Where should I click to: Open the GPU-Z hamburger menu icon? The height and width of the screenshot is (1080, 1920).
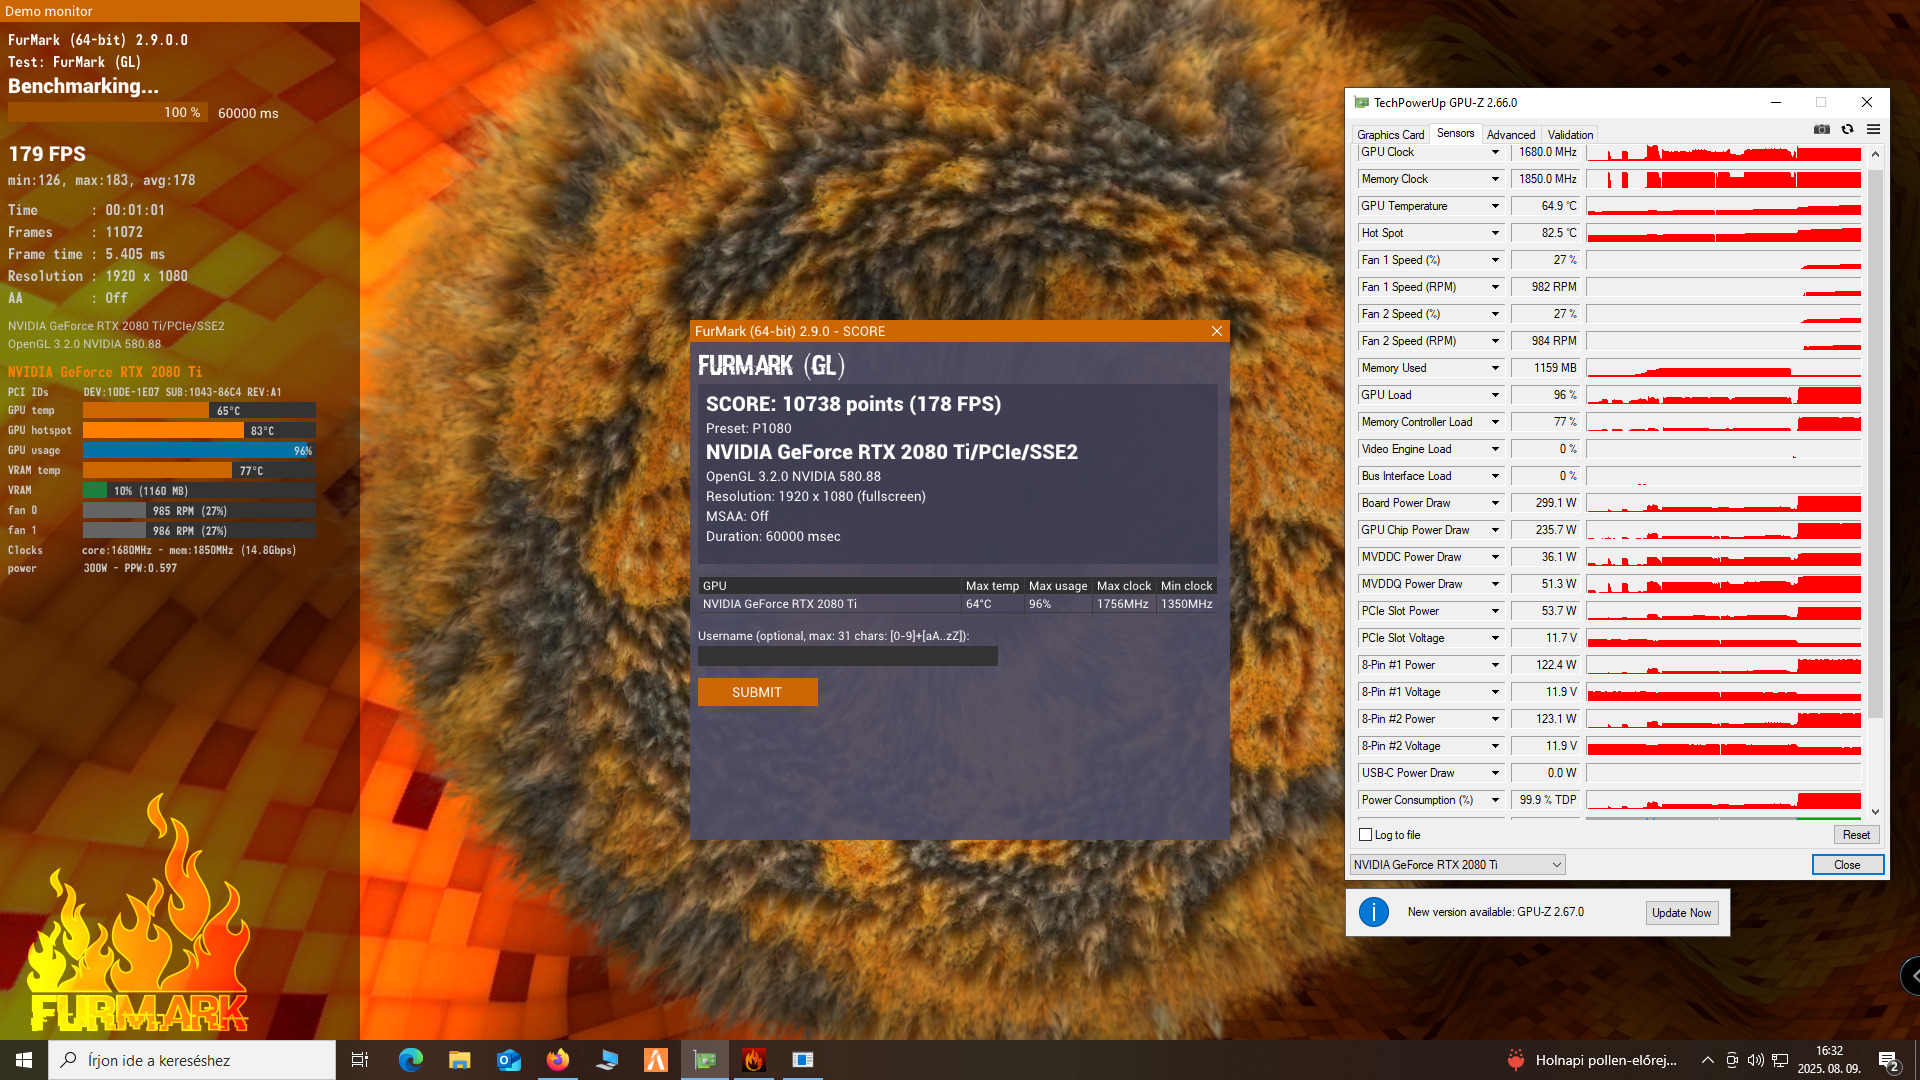[x=1874, y=130]
